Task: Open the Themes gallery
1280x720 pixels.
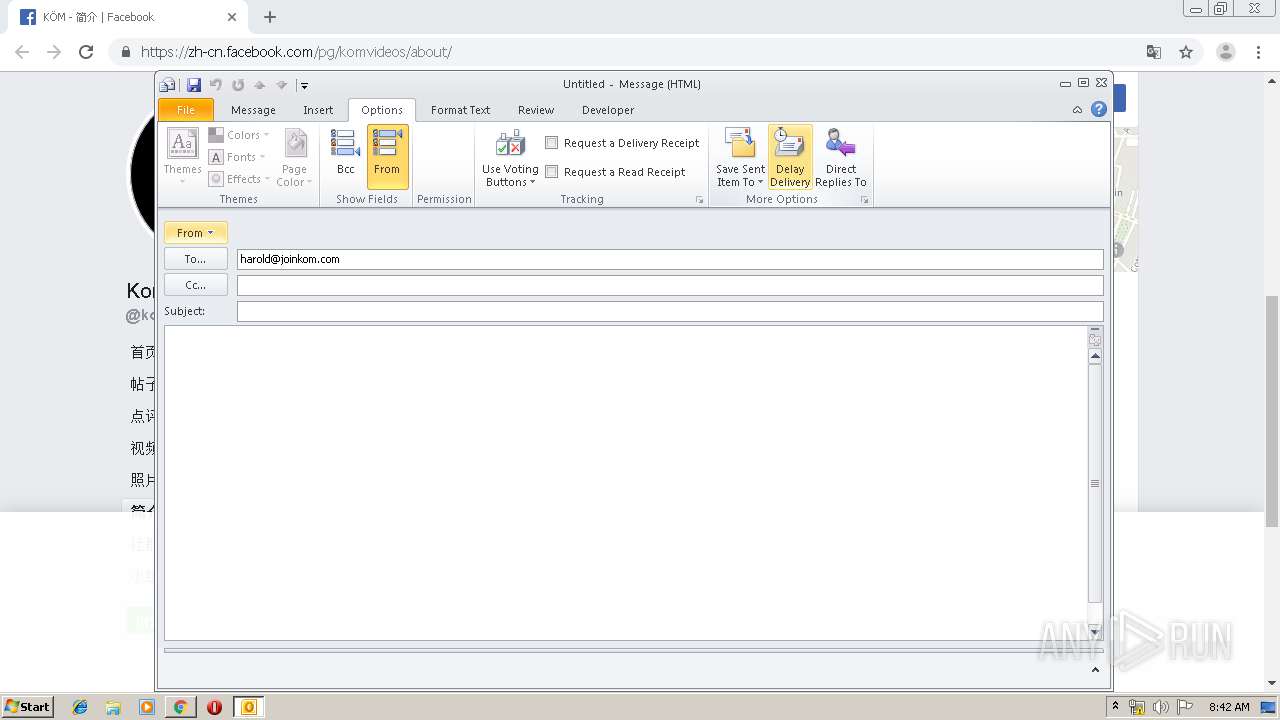Action: [x=182, y=155]
